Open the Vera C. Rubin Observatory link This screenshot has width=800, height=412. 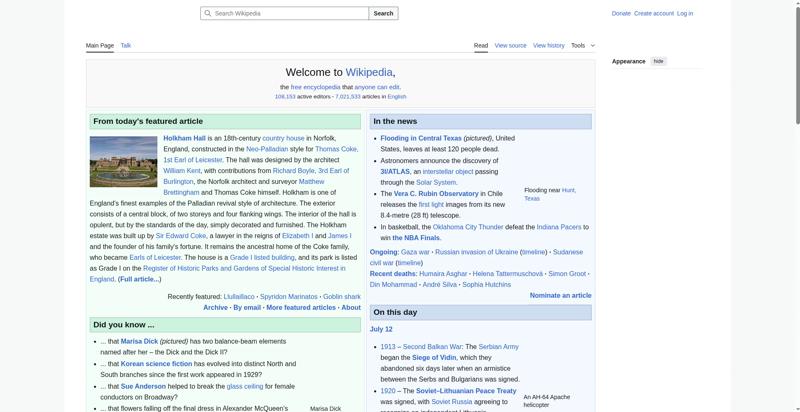[436, 194]
